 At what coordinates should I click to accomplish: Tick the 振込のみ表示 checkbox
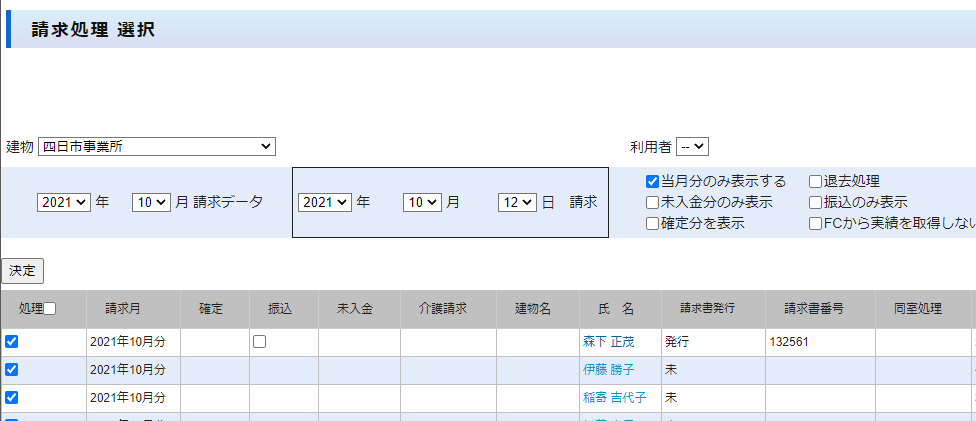[816, 203]
